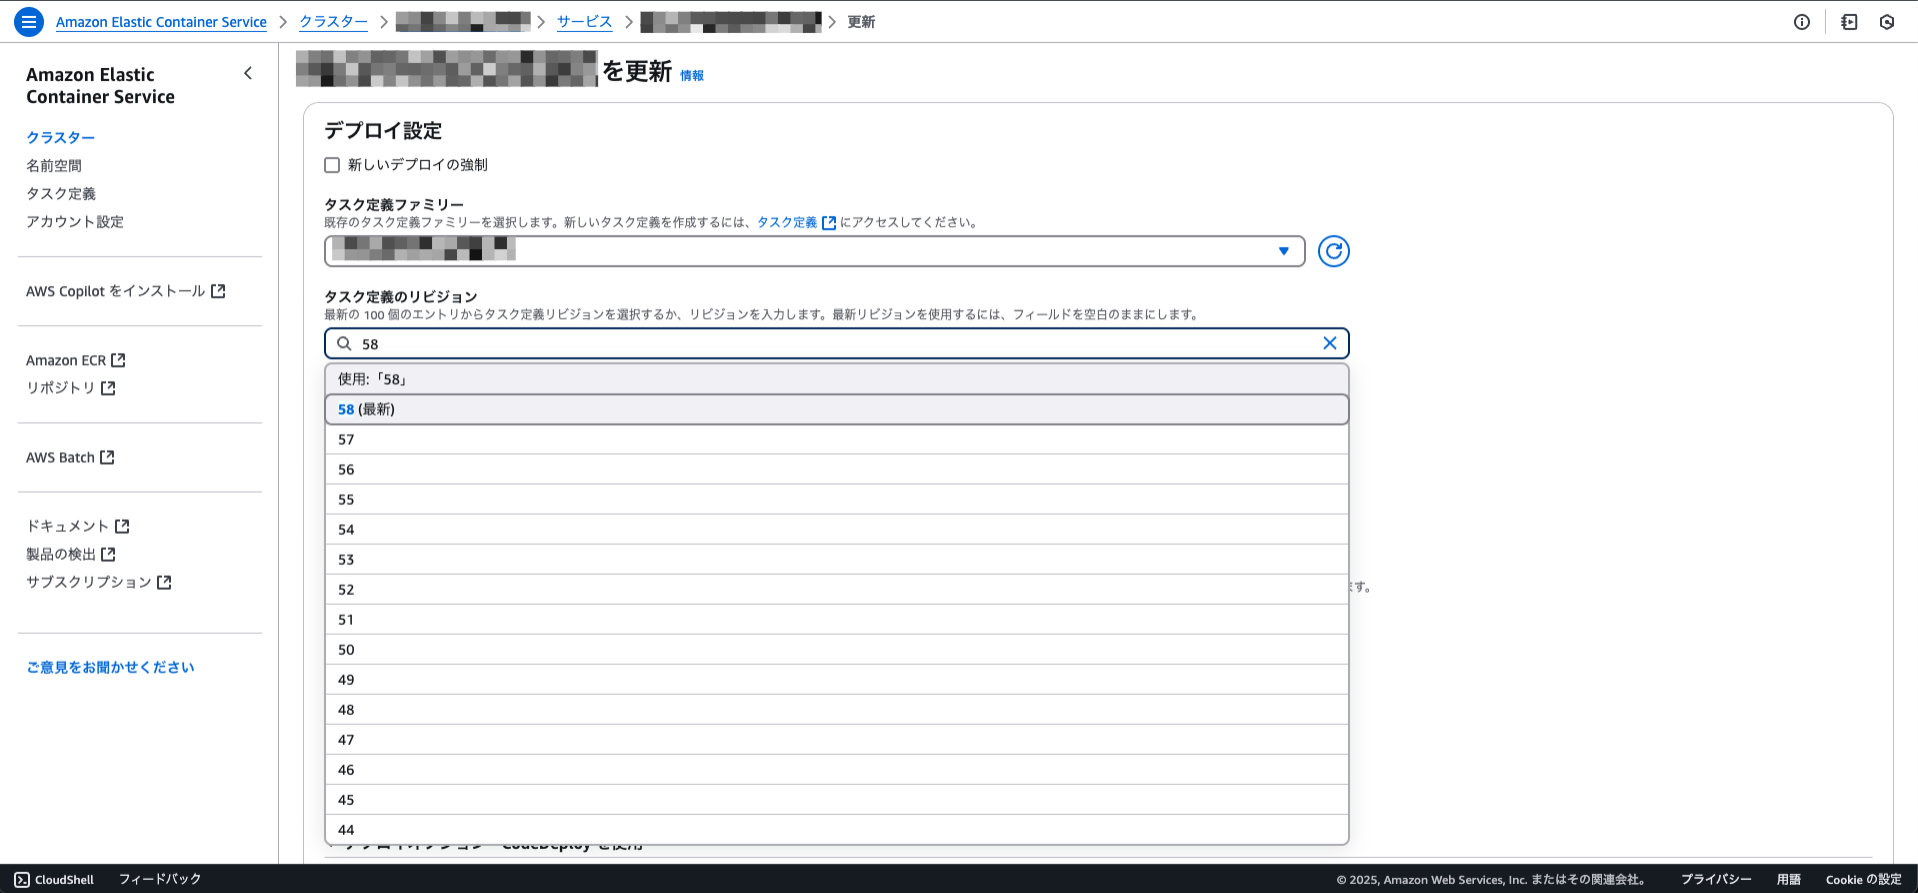Open プライバシー footer link

point(1716,880)
